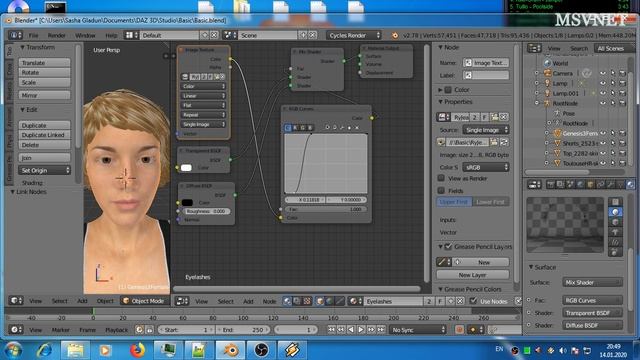Image resolution: width=640 pixels, height=360 pixels.
Task: Click the white Transparent BSDF color swatch
Action: coord(186,168)
